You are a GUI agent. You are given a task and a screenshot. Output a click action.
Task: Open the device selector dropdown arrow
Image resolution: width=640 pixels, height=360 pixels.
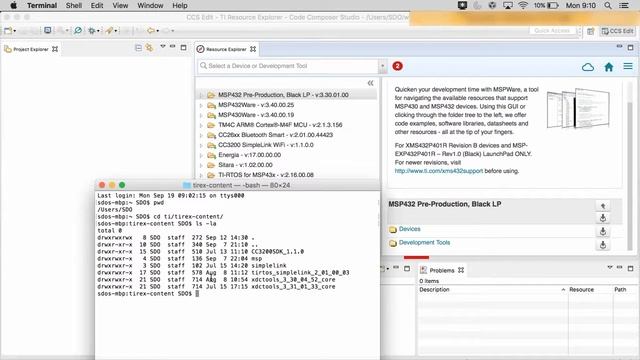pyautogui.click(x=382, y=66)
